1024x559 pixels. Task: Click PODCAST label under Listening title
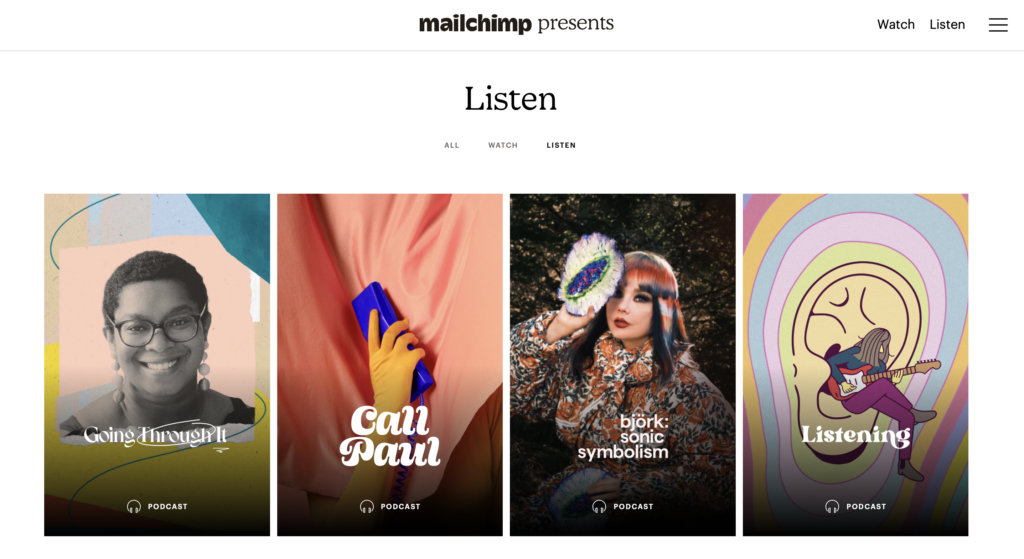pyautogui.click(x=866, y=507)
